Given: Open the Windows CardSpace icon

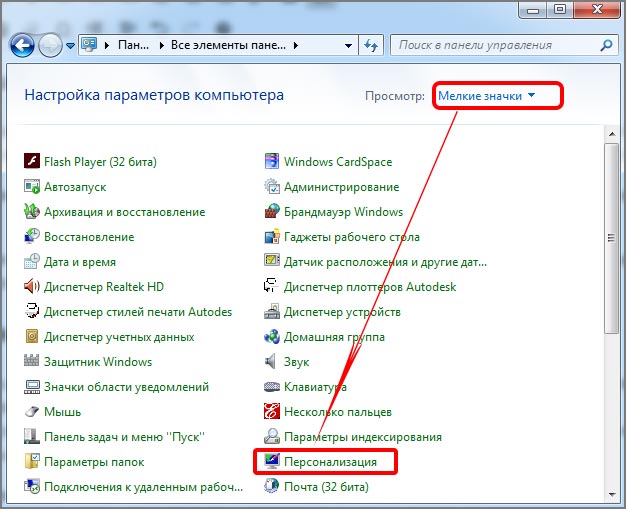Looking at the screenshot, I should coord(272,162).
